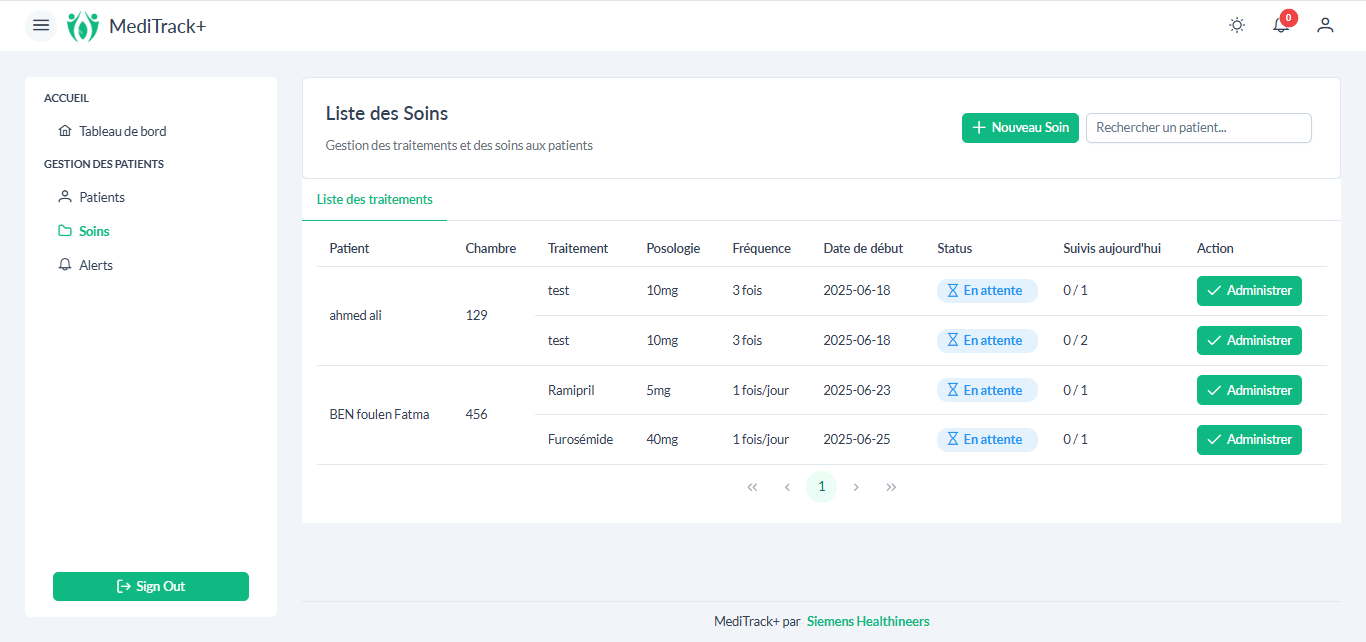This screenshot has height=642, width=1366.
Task: Go to next page arrow
Action: coord(856,487)
